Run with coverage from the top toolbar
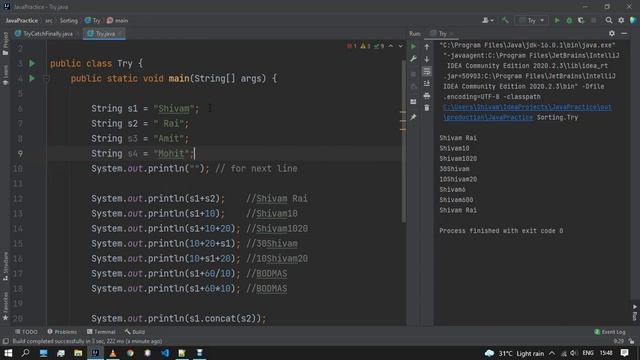Viewport: 640px width, 360px height. tap(581, 20)
